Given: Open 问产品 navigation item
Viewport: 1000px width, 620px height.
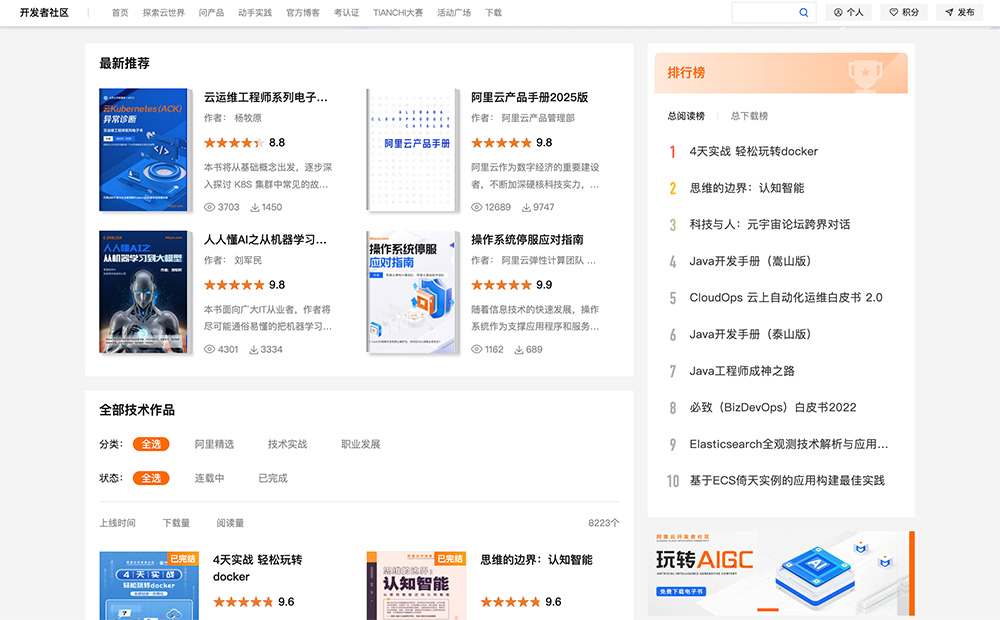Looking at the screenshot, I should 211,13.
